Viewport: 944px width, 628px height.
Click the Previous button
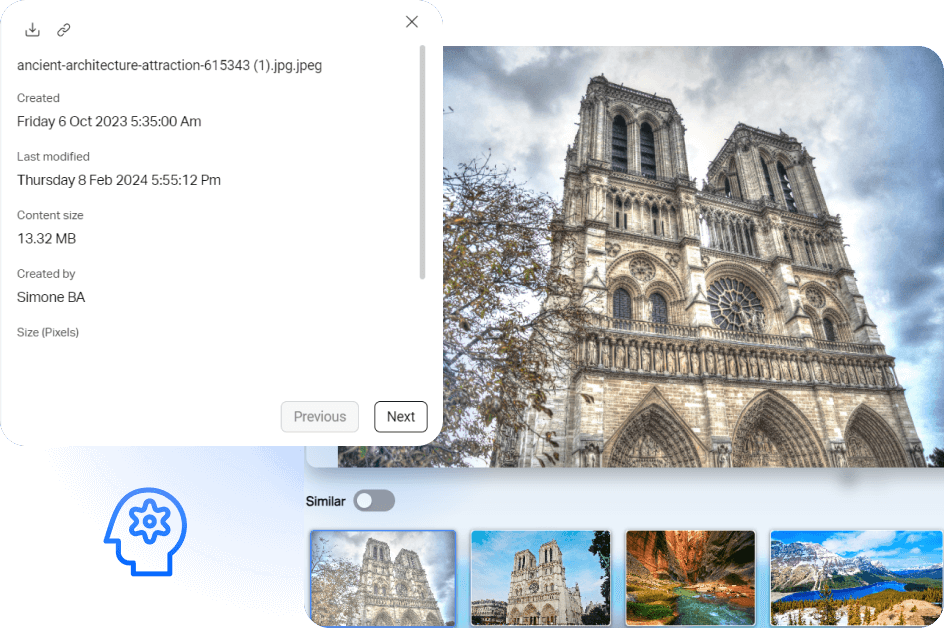tap(319, 417)
